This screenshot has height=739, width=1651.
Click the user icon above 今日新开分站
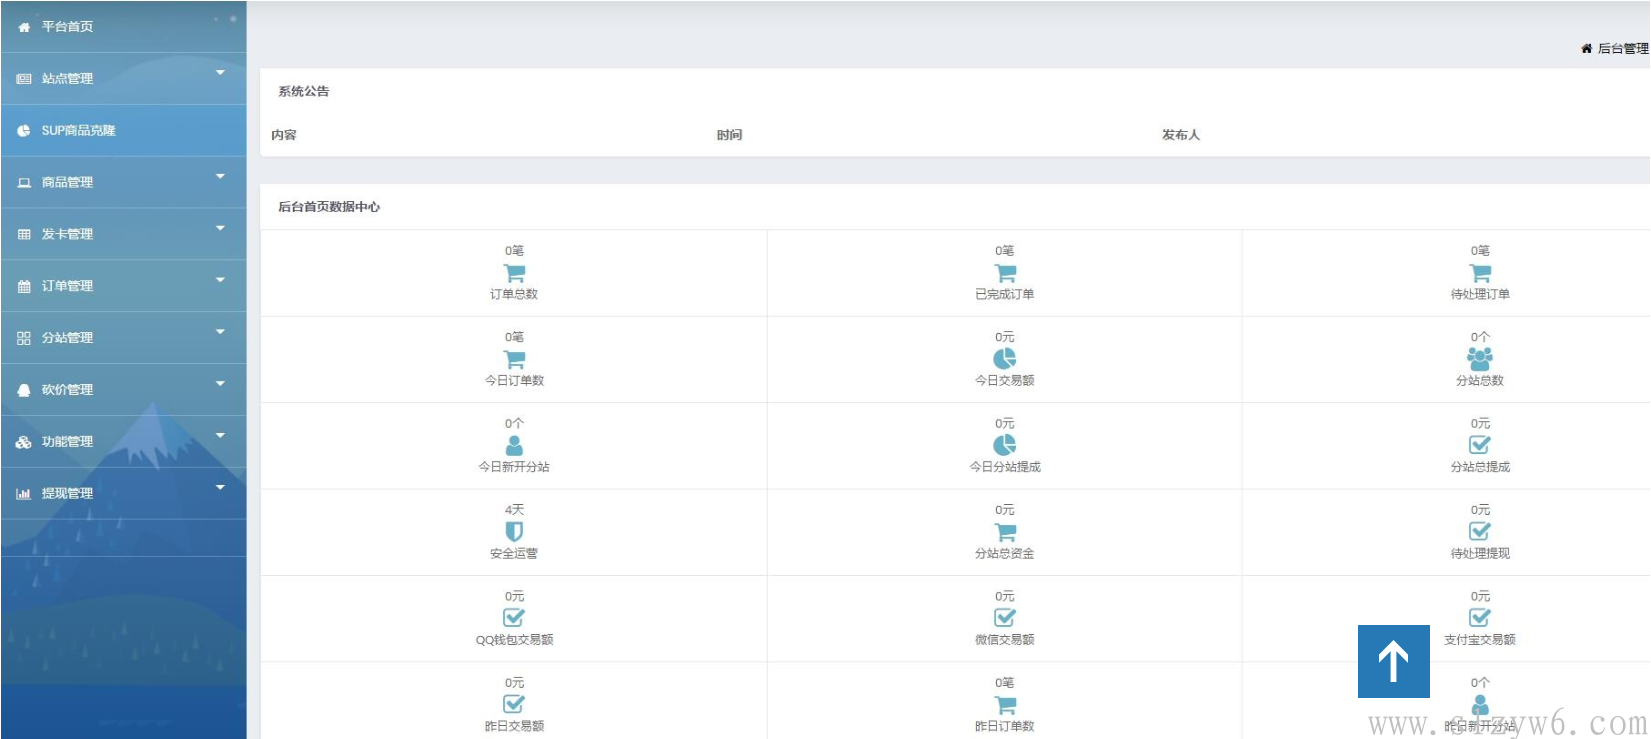pyautogui.click(x=514, y=445)
